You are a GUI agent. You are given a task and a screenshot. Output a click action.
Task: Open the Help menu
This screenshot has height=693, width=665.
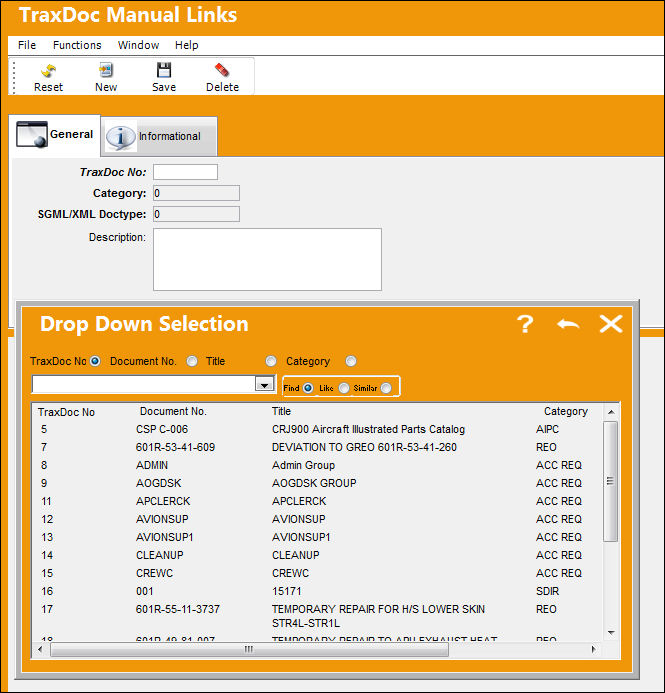click(x=186, y=45)
